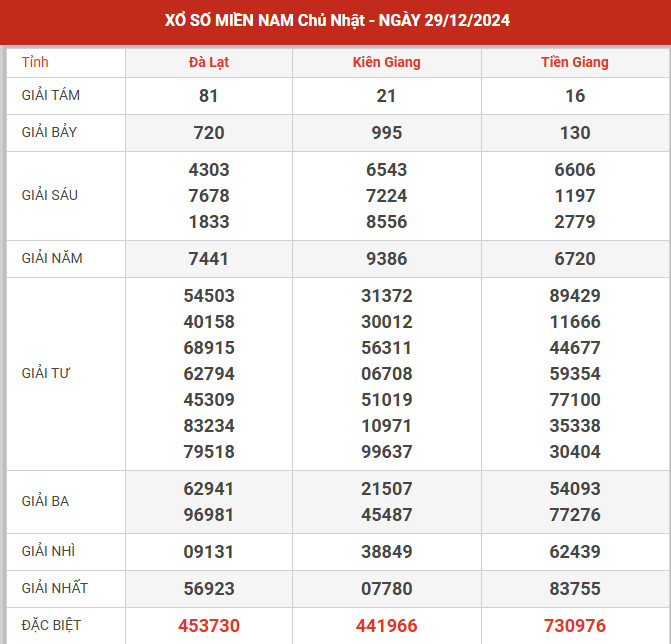Select the GIẢI SÁU row label
Screen dimensions: 671x644
[49, 195]
